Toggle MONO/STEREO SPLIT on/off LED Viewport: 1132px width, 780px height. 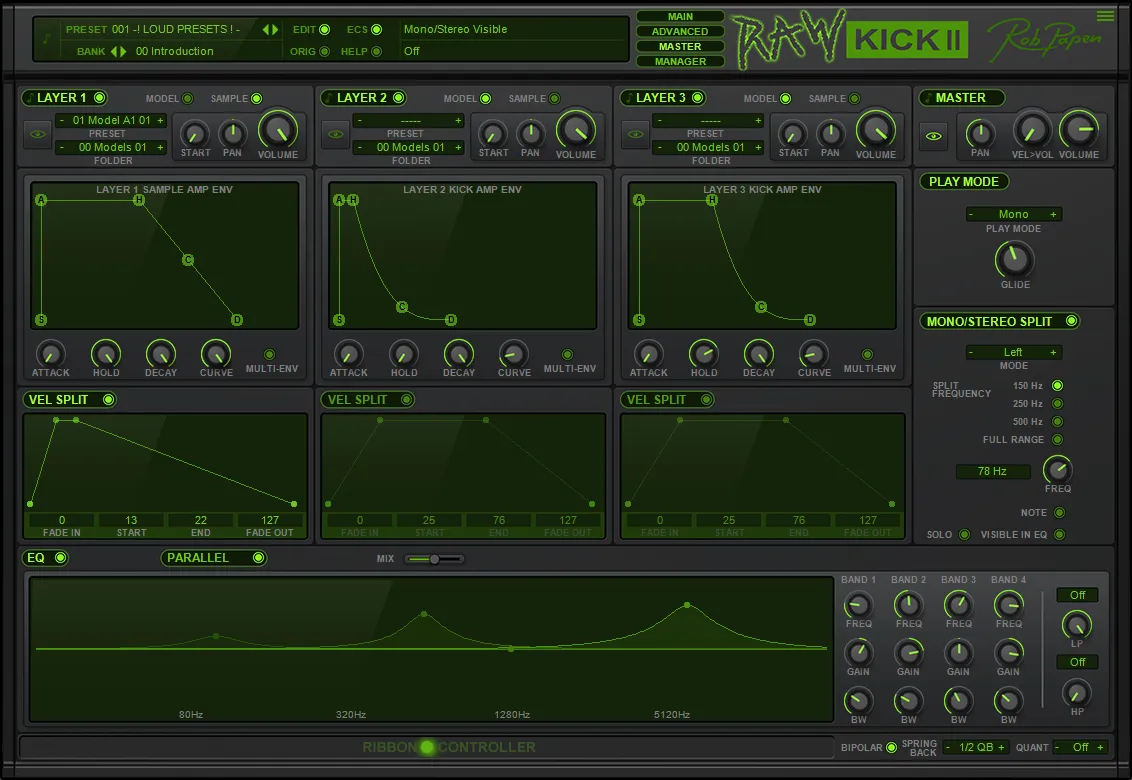(x=1071, y=321)
